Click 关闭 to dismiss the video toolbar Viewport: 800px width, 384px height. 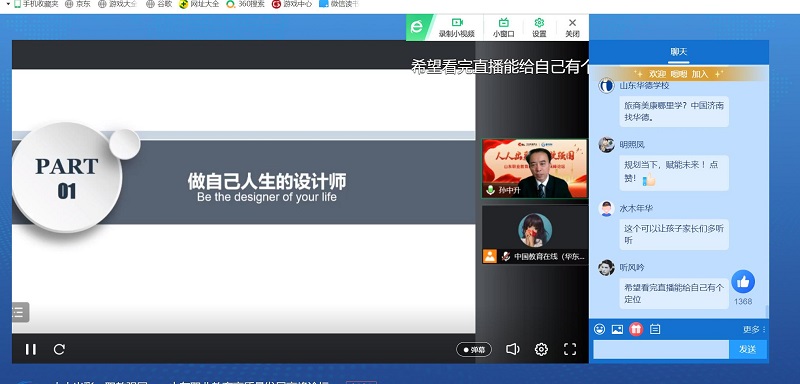point(572,28)
